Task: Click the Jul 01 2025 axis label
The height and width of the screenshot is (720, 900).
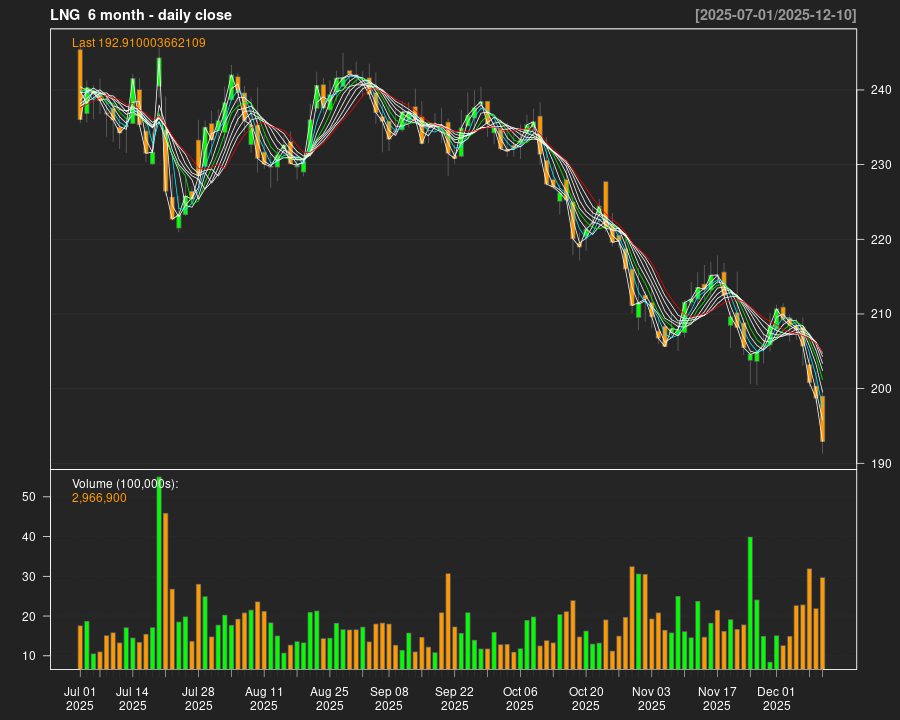Action: [x=81, y=697]
